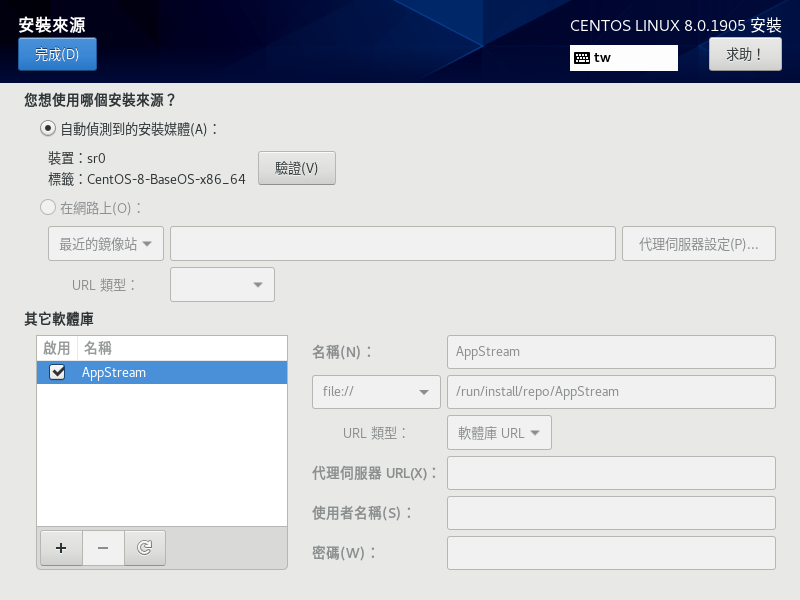Open the 軟體庫 URL type dropdown
Image resolution: width=800 pixels, height=600 pixels.
coord(499,433)
